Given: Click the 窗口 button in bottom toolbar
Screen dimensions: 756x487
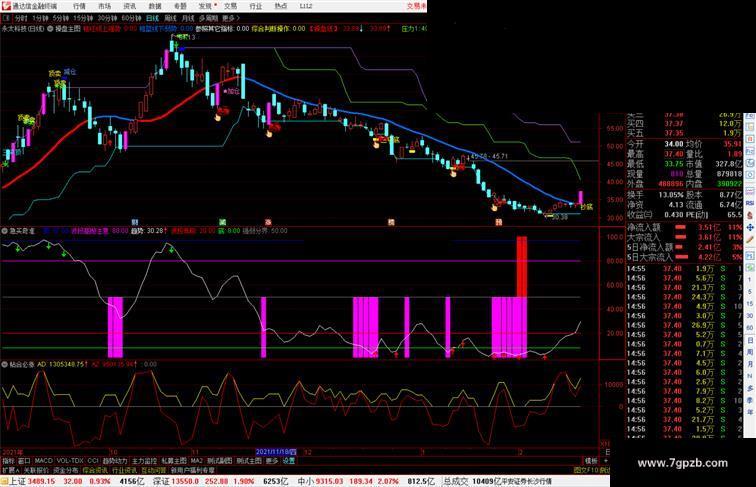Looking at the screenshot, I should pos(24,461).
